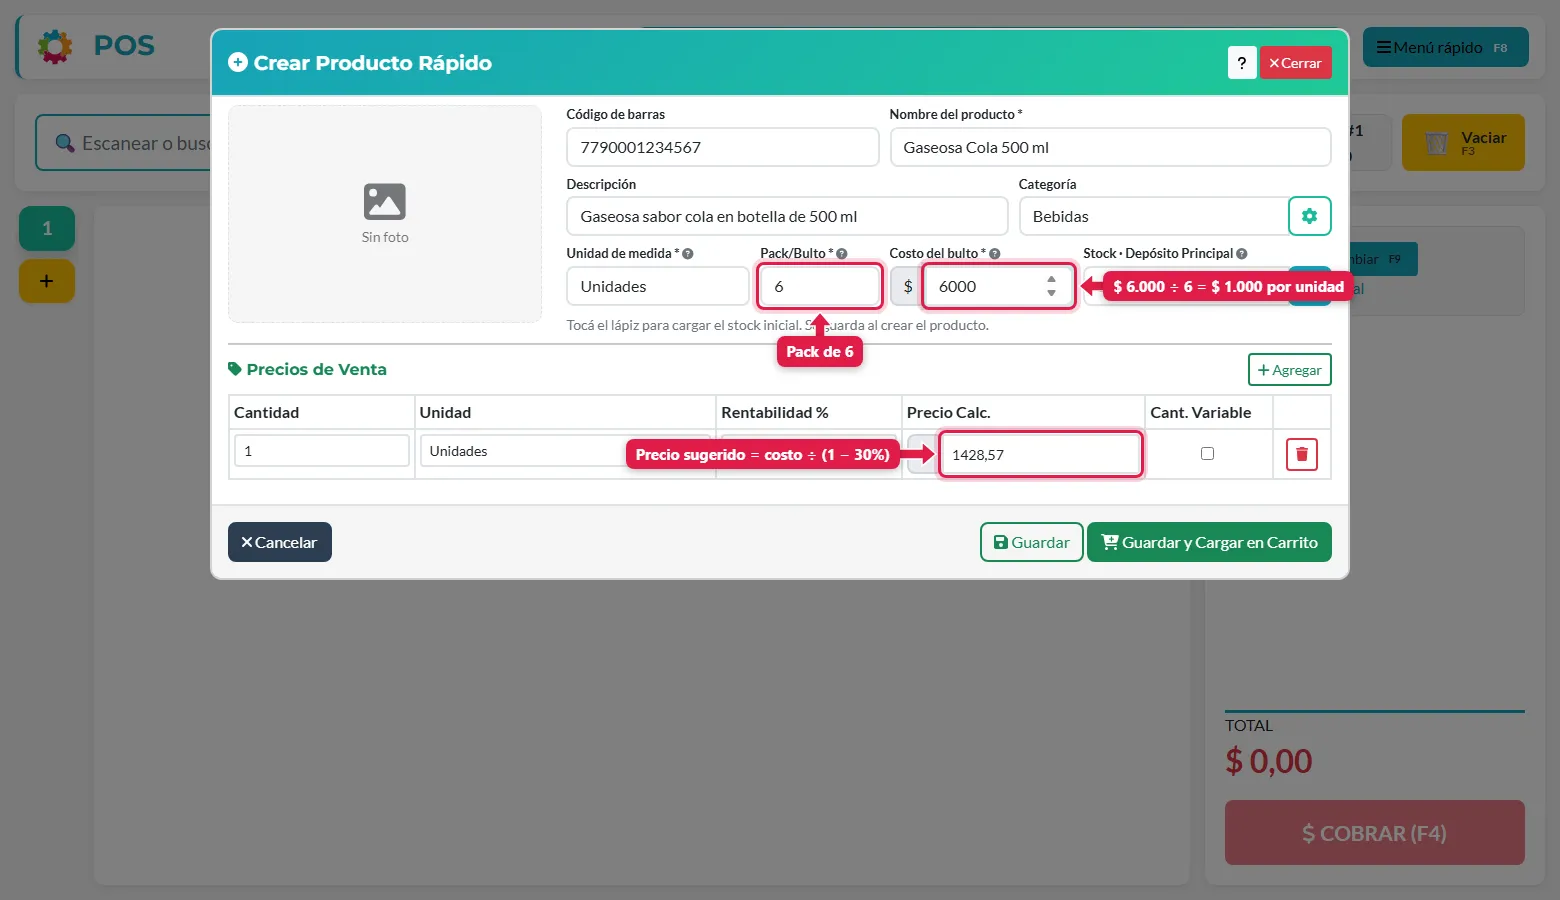The height and width of the screenshot is (900, 1560).
Task: Click the Costo del bulto help icon
Action: pos(994,254)
